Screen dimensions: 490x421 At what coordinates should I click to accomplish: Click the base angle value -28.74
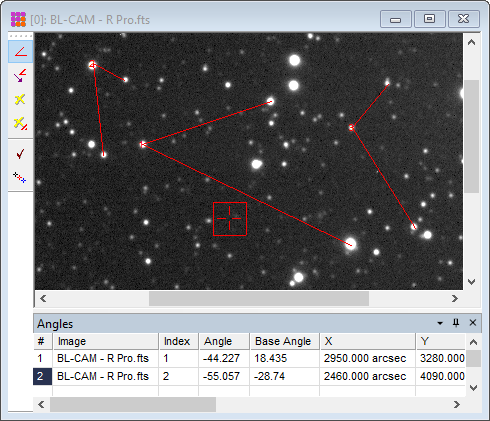pos(269,376)
